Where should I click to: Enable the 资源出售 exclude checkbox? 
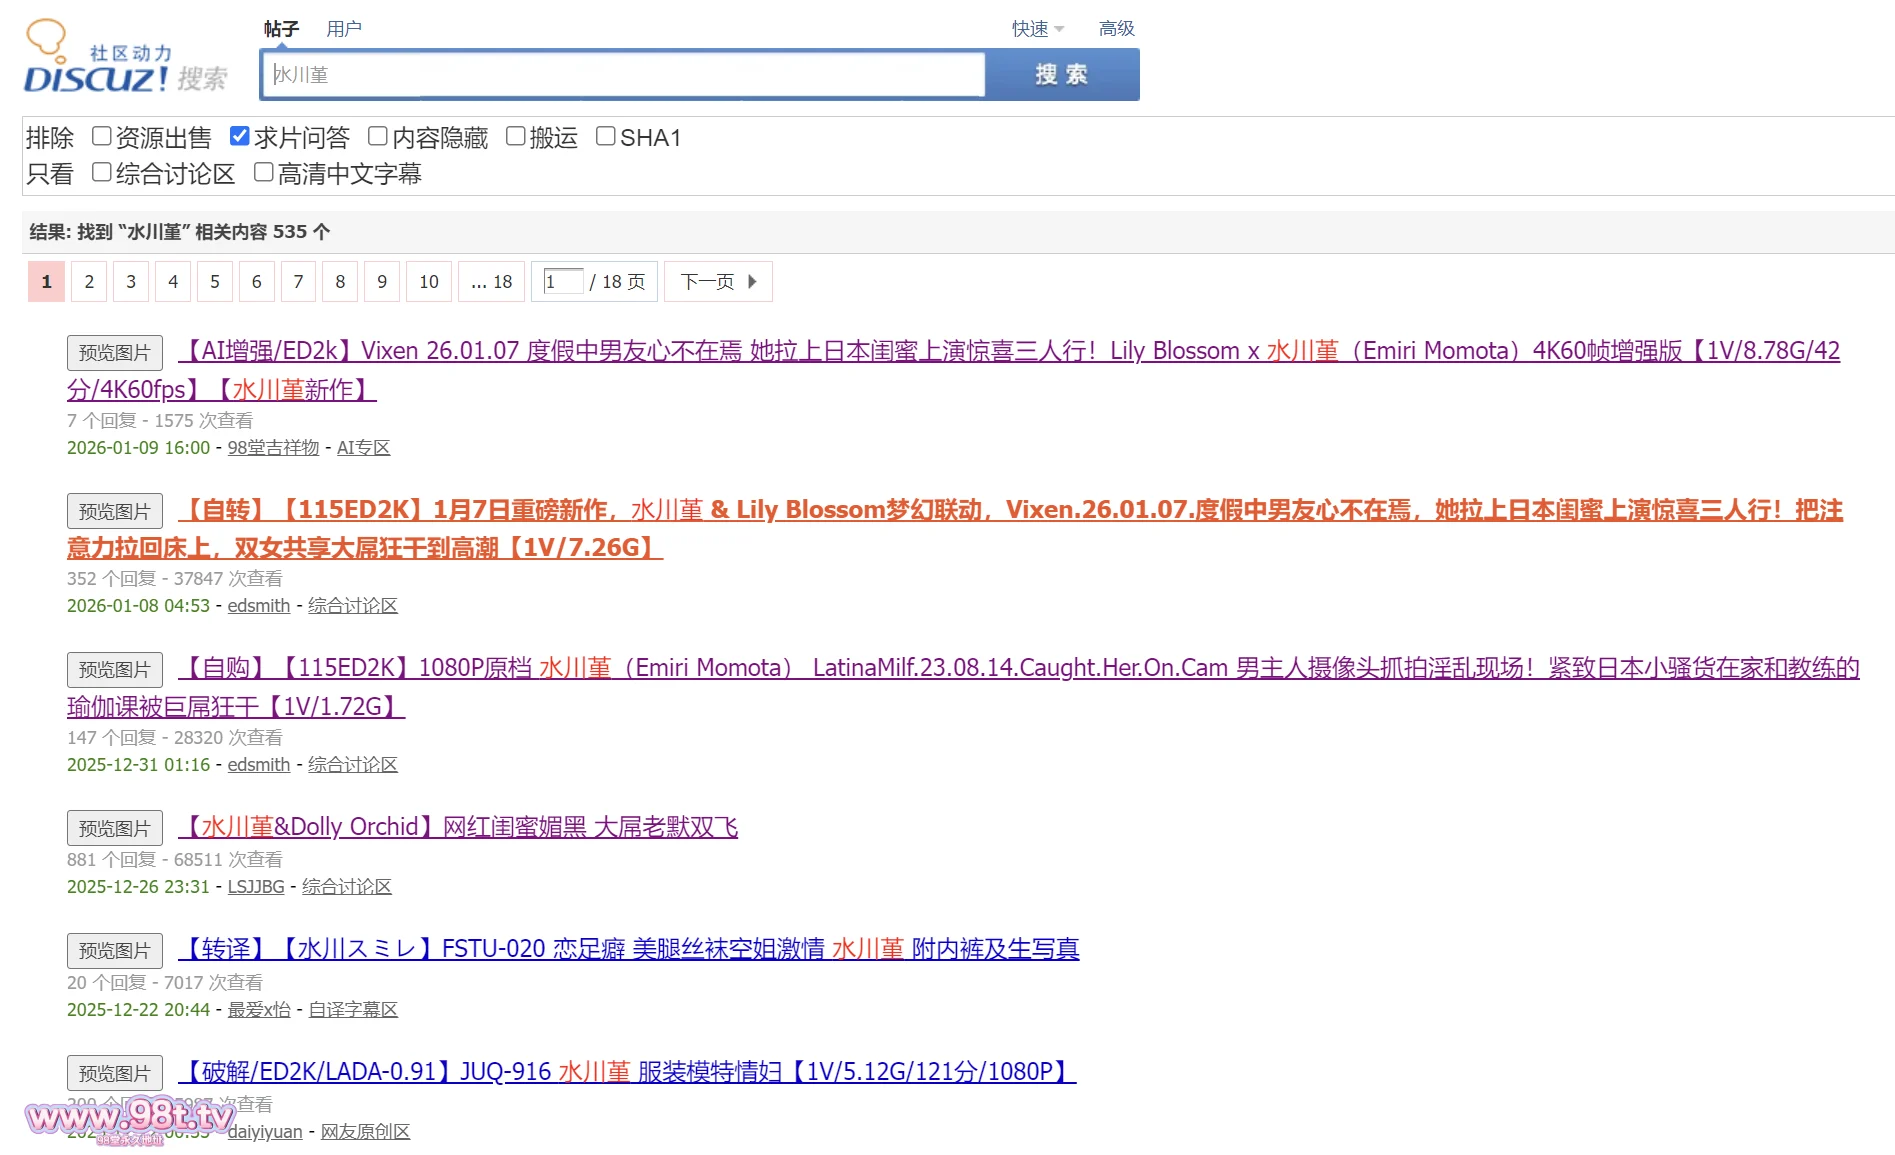[101, 136]
